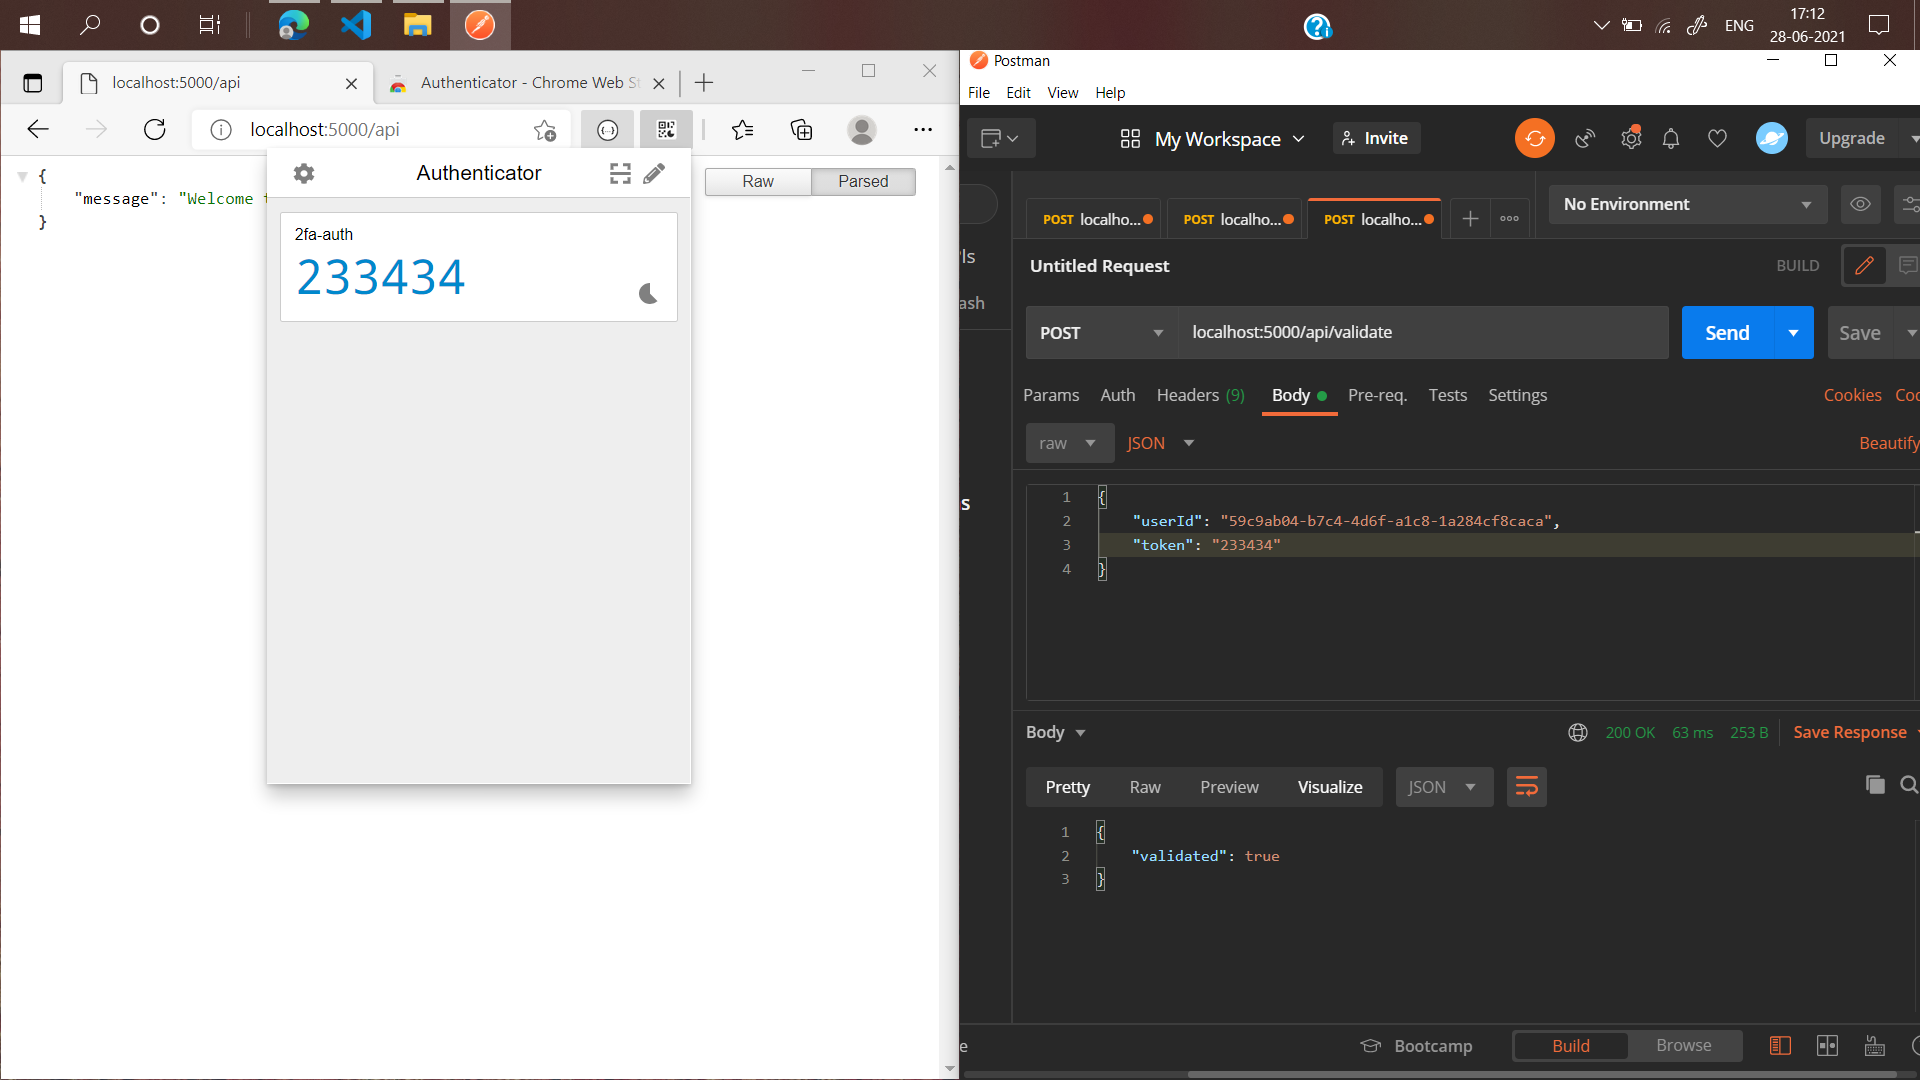Open the QR code scan icon in Edge toolbar
1920x1080 pixels.
[x=665, y=129]
